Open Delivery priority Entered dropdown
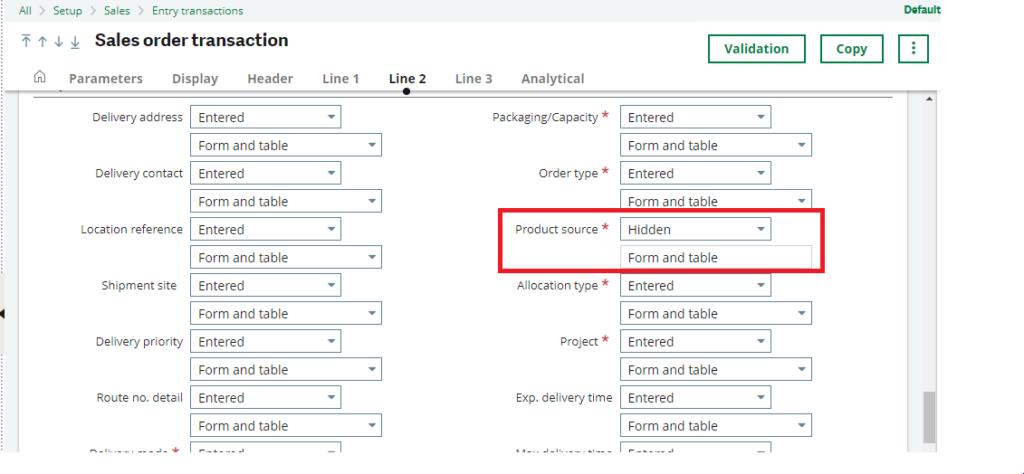This screenshot has height=474, width=1024. pos(266,342)
